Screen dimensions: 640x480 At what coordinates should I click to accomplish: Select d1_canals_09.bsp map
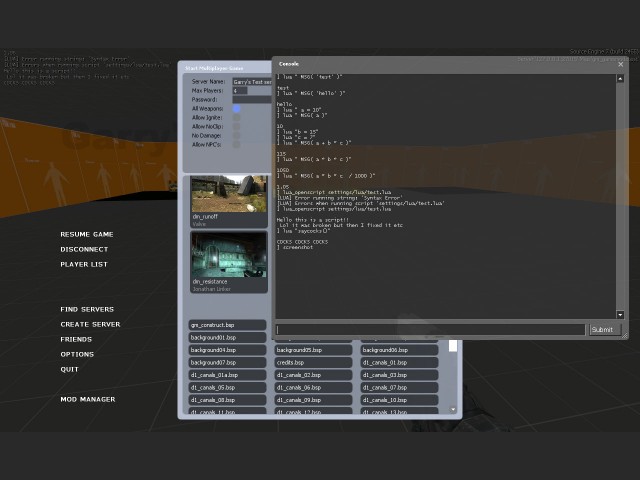(x=313, y=400)
